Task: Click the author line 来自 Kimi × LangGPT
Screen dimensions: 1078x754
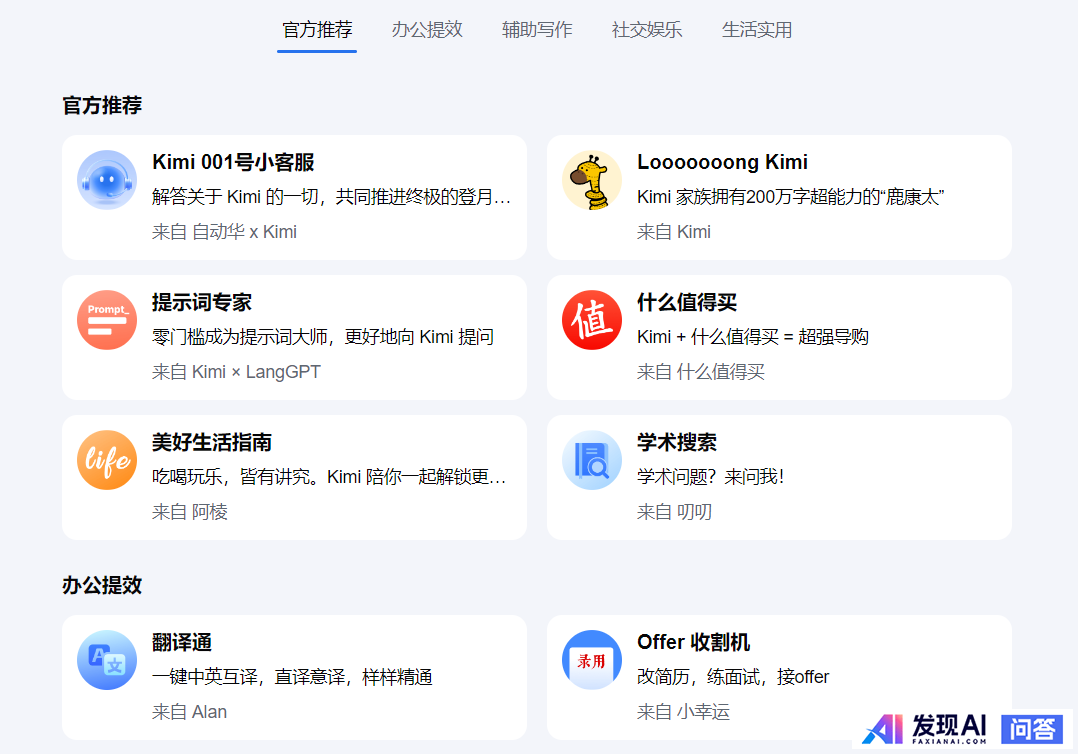Action: (236, 372)
